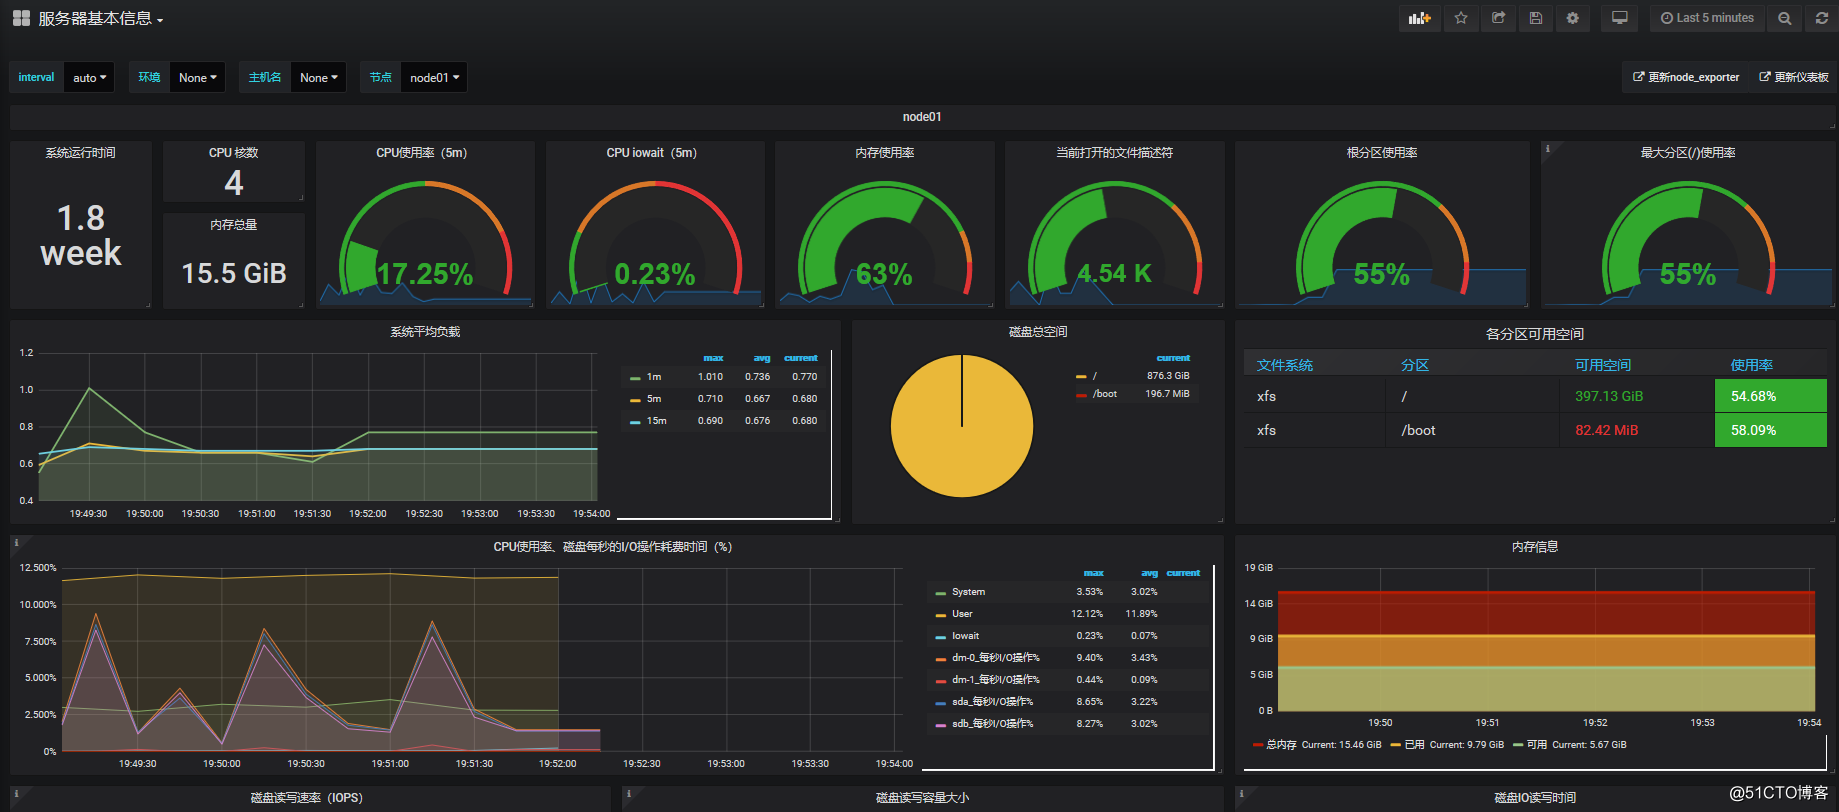Zoom out time range magnifier icon
The height and width of the screenshot is (812, 1839).
[1784, 18]
